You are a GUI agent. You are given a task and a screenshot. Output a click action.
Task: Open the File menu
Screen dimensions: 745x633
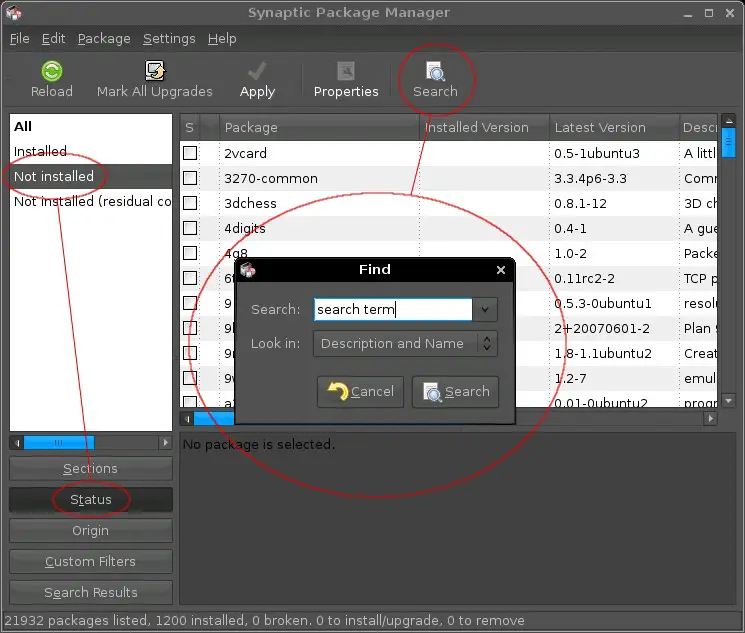pos(19,38)
